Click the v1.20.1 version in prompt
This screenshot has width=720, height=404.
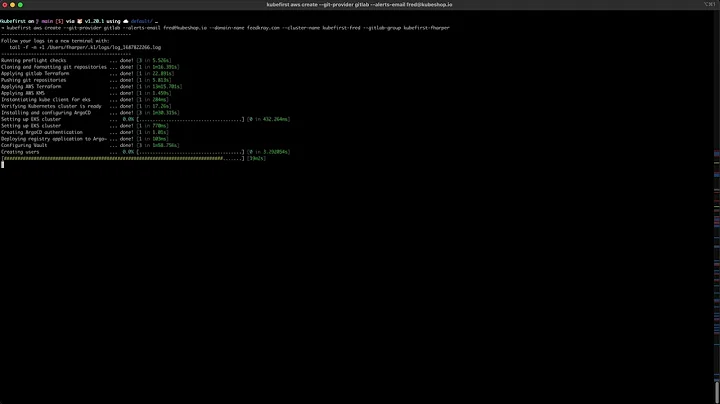[94, 21]
